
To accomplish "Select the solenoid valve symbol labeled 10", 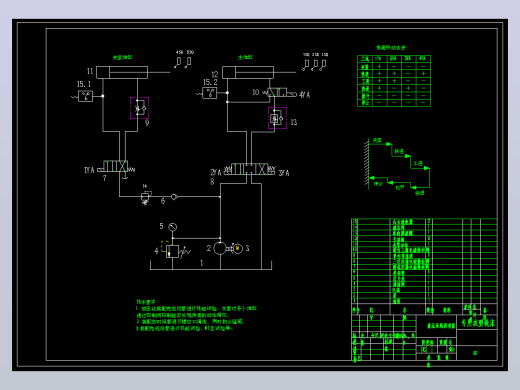I will coord(279,93).
